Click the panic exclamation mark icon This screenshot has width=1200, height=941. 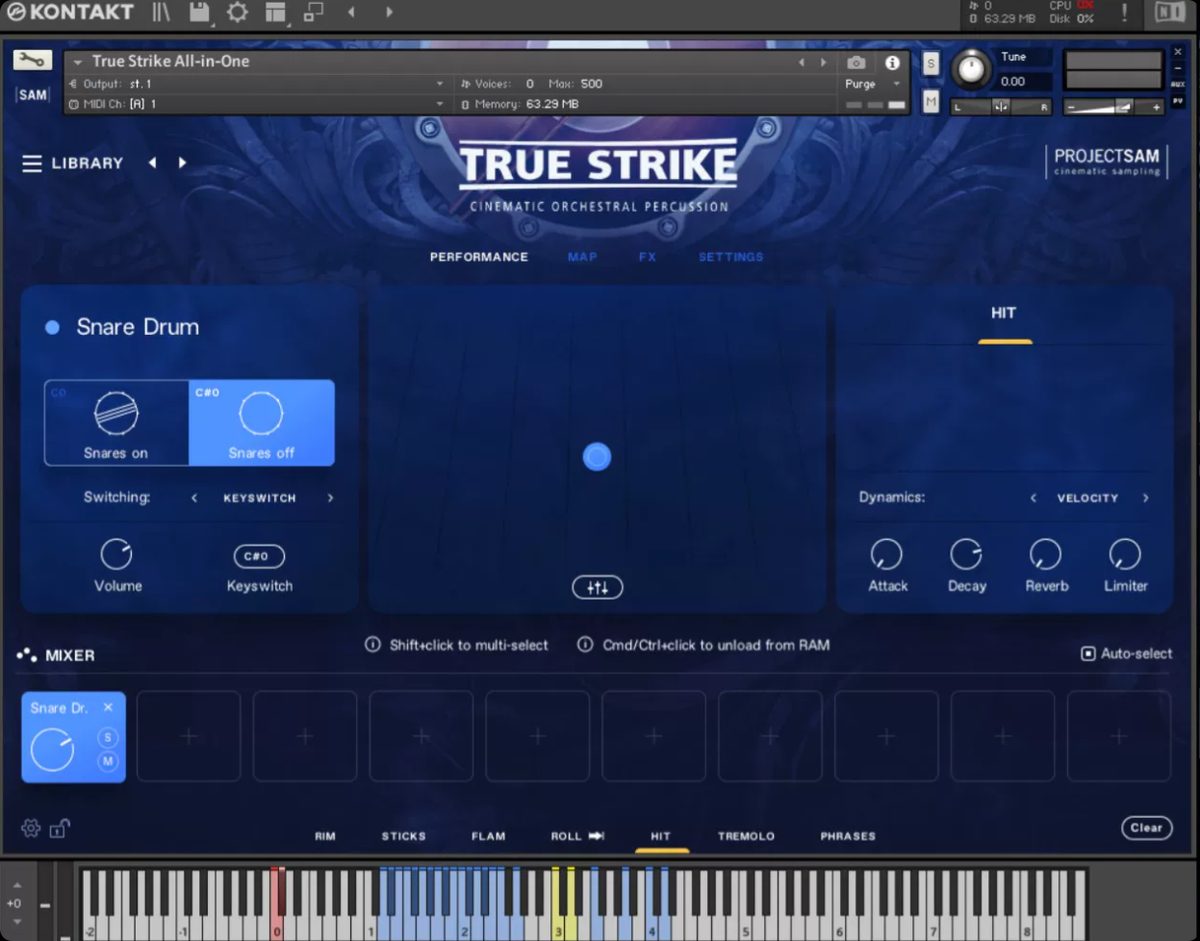click(1125, 12)
